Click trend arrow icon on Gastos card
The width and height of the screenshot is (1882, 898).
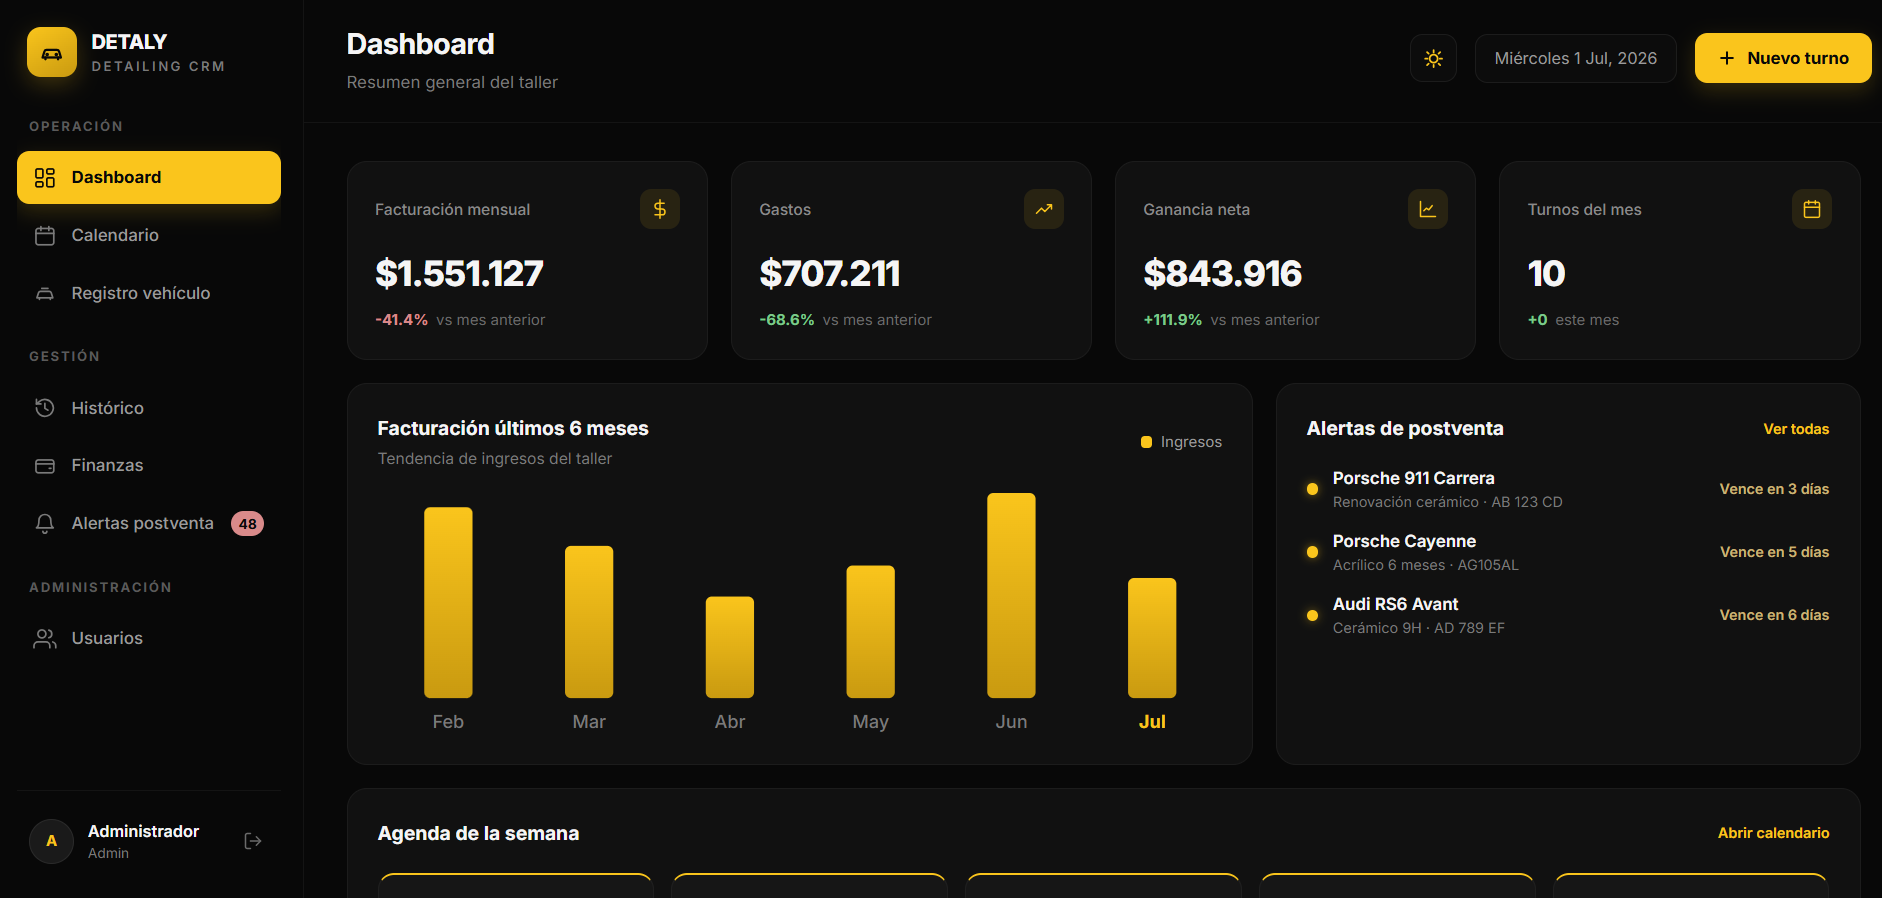(x=1044, y=209)
